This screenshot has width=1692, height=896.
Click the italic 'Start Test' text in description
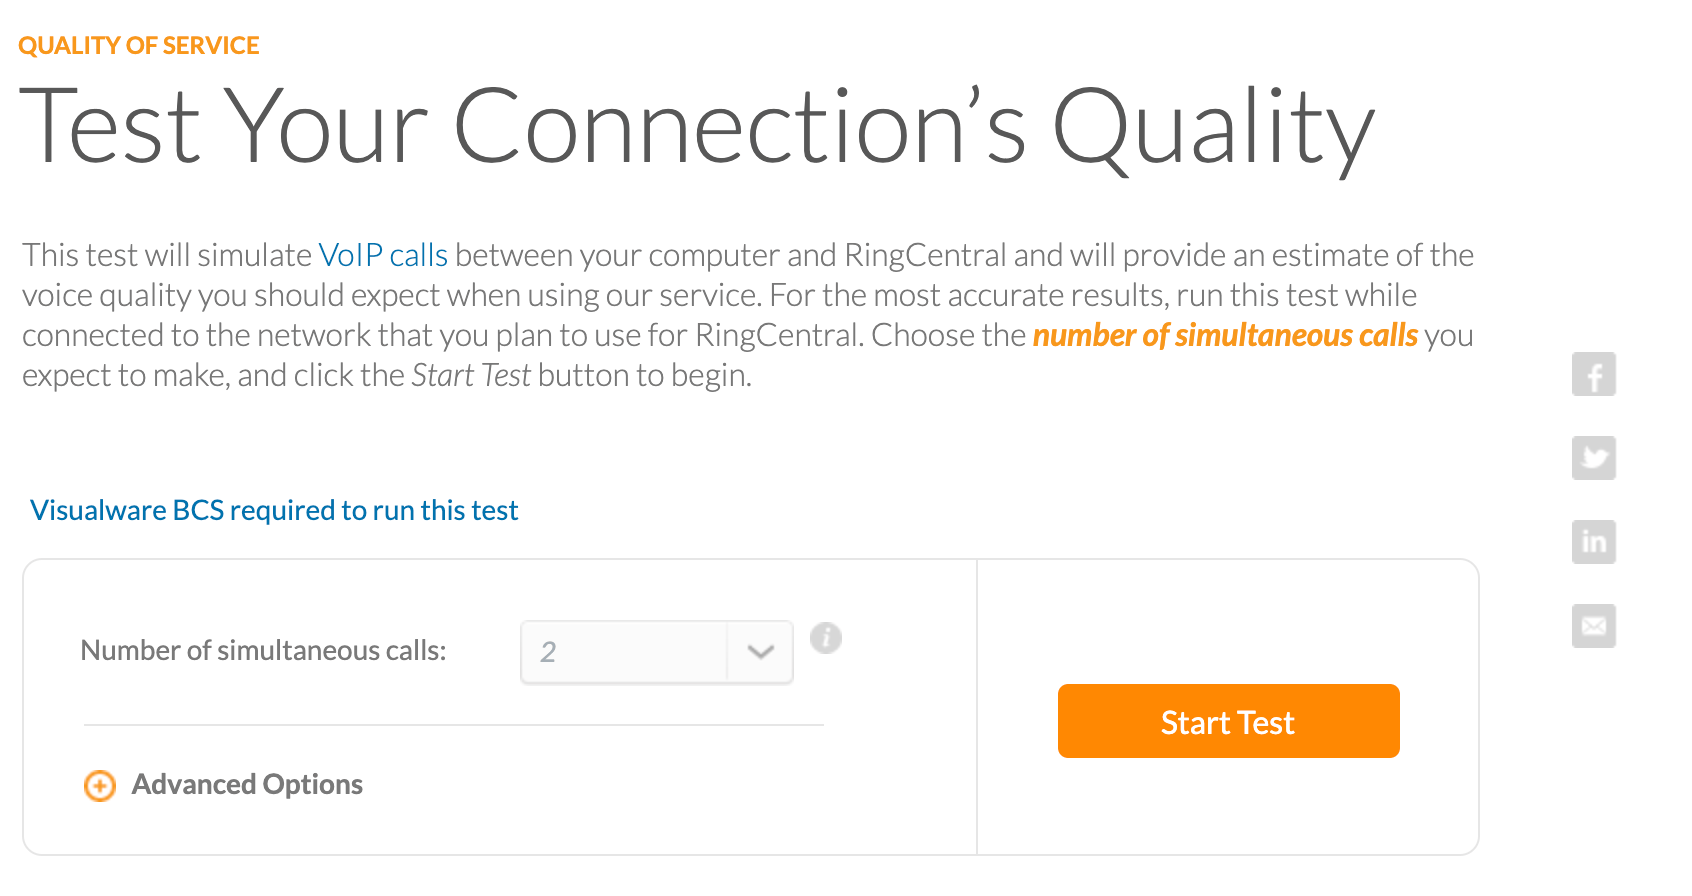click(471, 376)
